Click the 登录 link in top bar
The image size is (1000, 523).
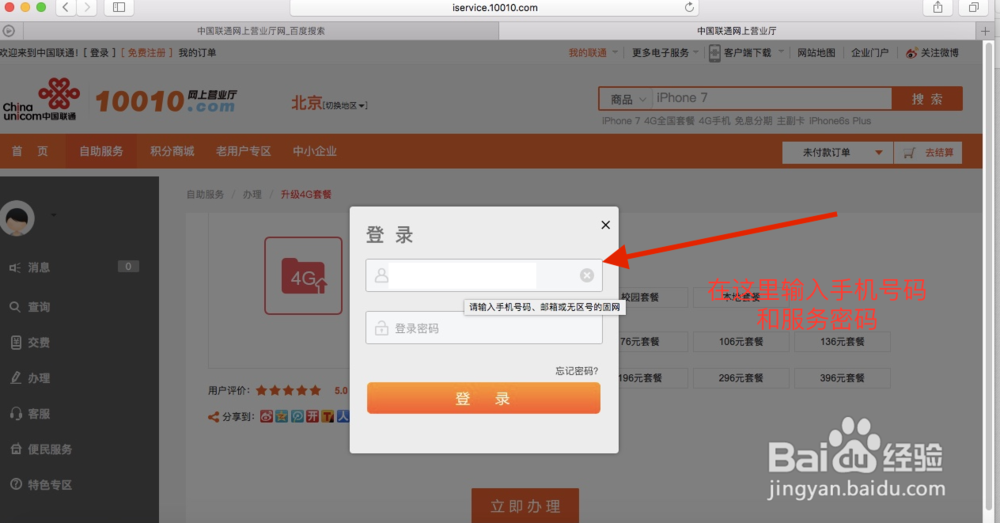[99, 53]
